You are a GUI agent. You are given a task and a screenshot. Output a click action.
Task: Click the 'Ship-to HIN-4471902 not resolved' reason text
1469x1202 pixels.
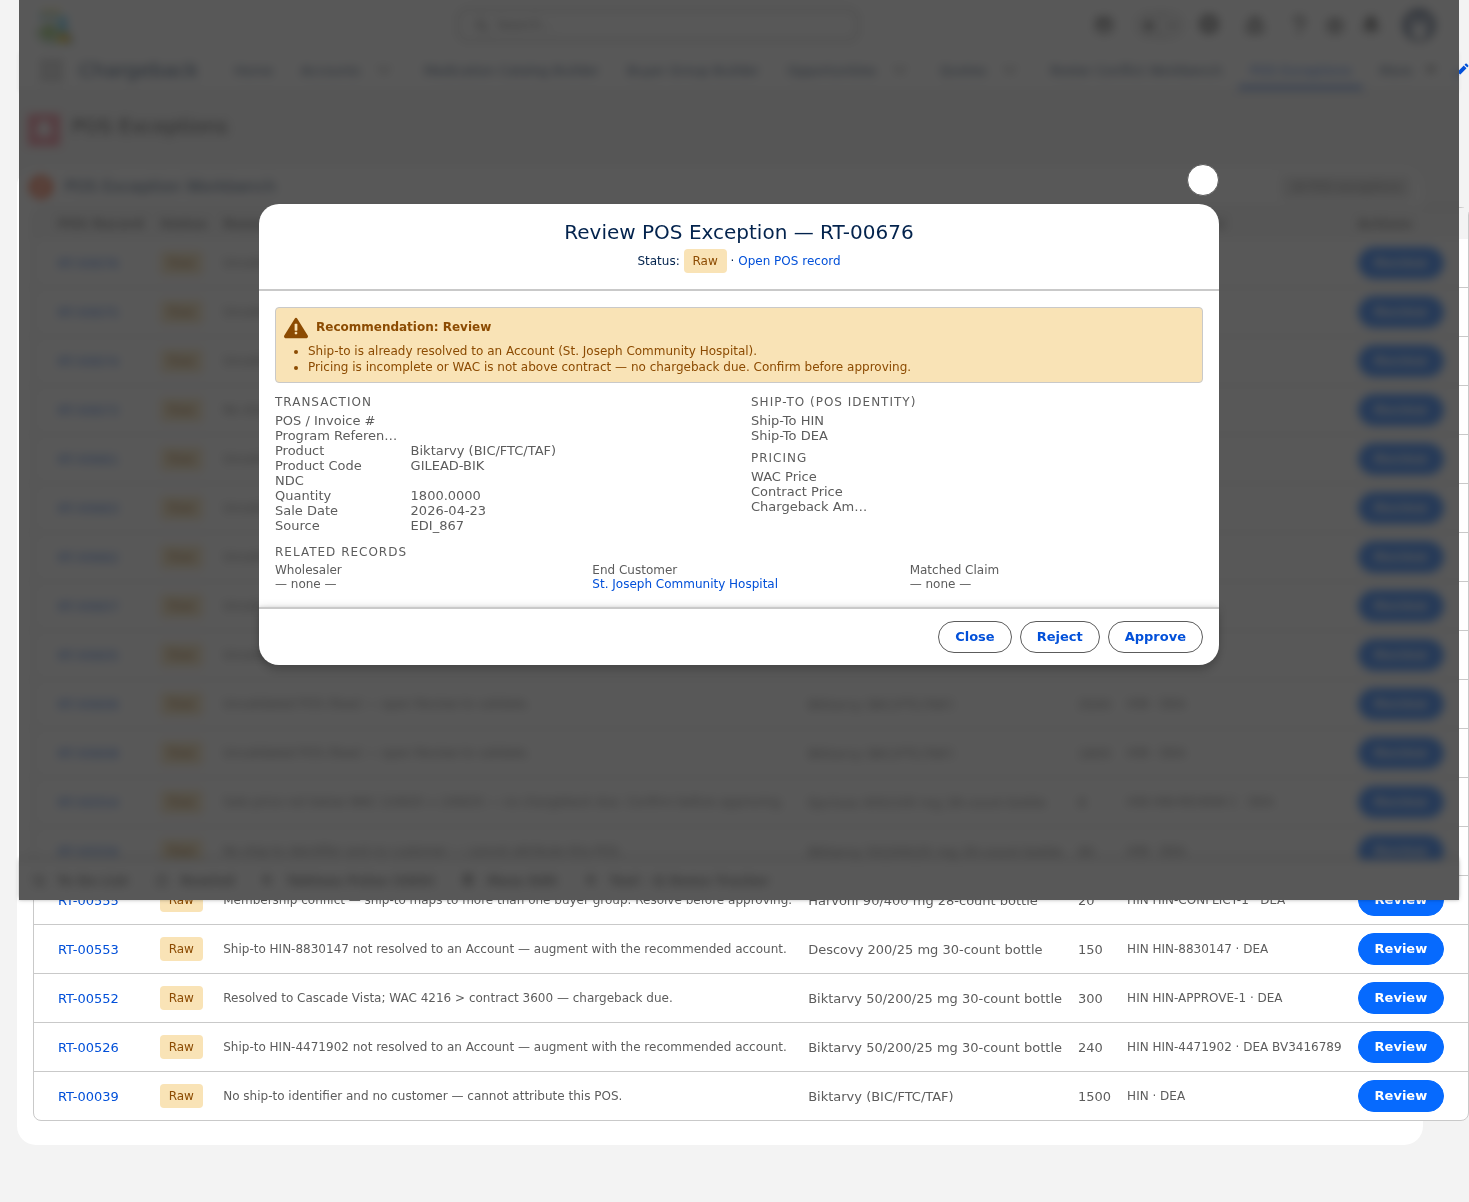[505, 1047]
